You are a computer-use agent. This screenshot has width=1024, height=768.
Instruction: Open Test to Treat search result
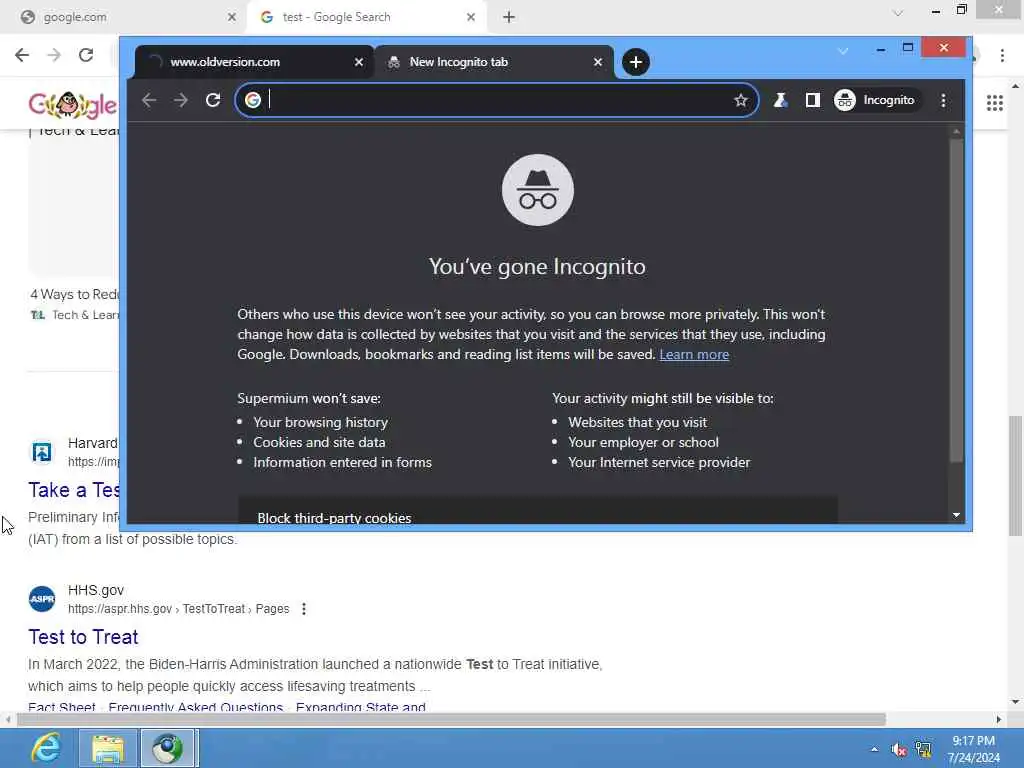point(83,637)
